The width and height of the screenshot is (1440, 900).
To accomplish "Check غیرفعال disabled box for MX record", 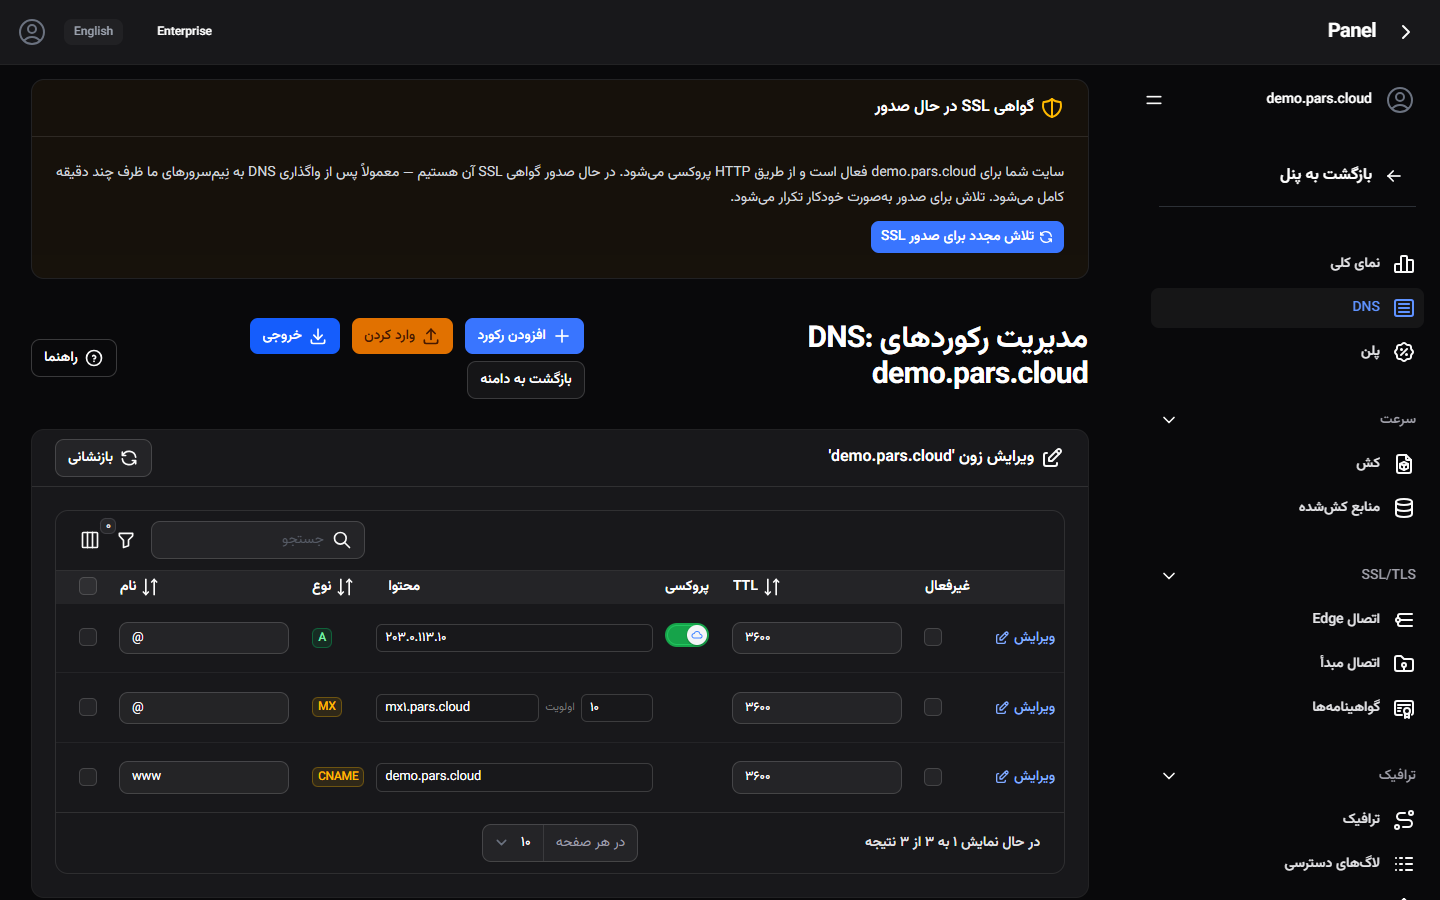I will 933,707.
